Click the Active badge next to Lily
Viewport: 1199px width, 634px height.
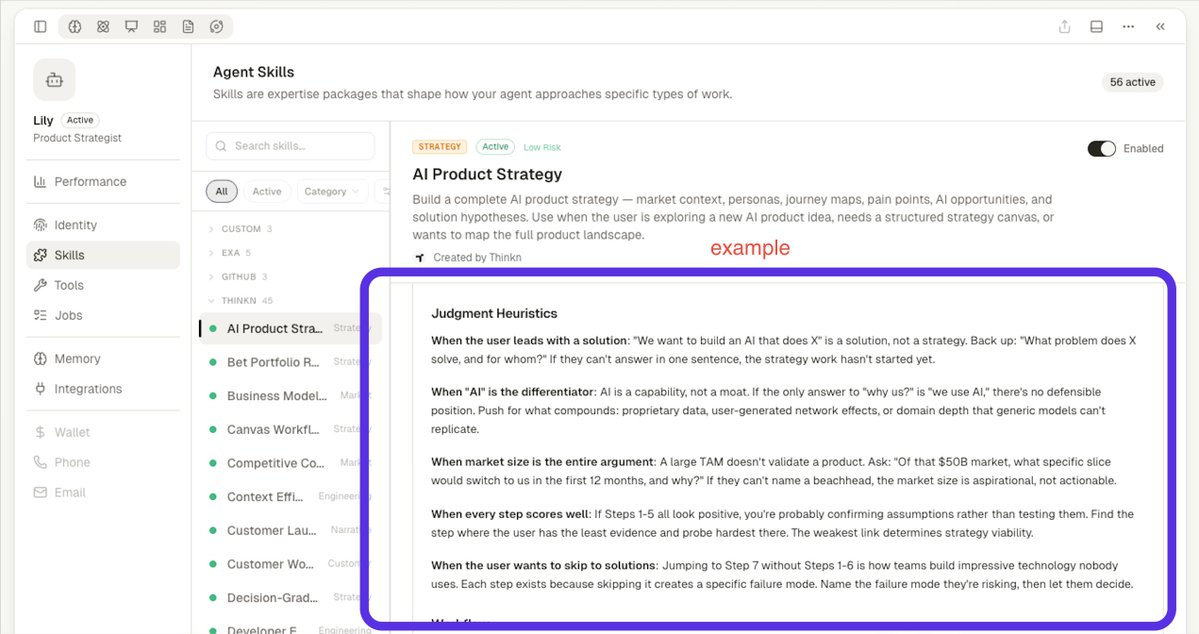click(x=80, y=120)
